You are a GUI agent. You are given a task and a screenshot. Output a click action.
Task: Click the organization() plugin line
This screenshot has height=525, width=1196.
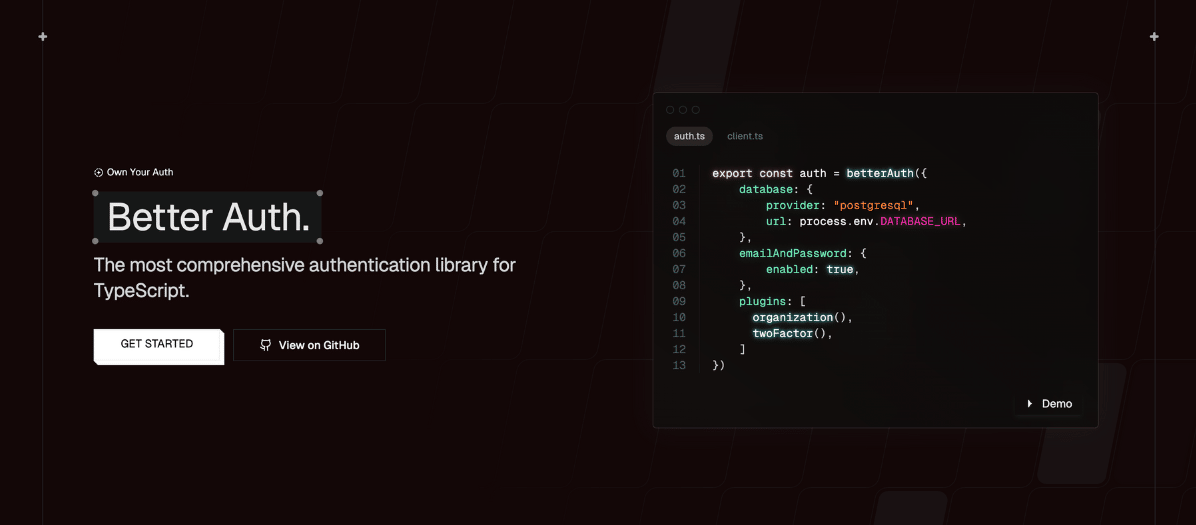point(802,317)
